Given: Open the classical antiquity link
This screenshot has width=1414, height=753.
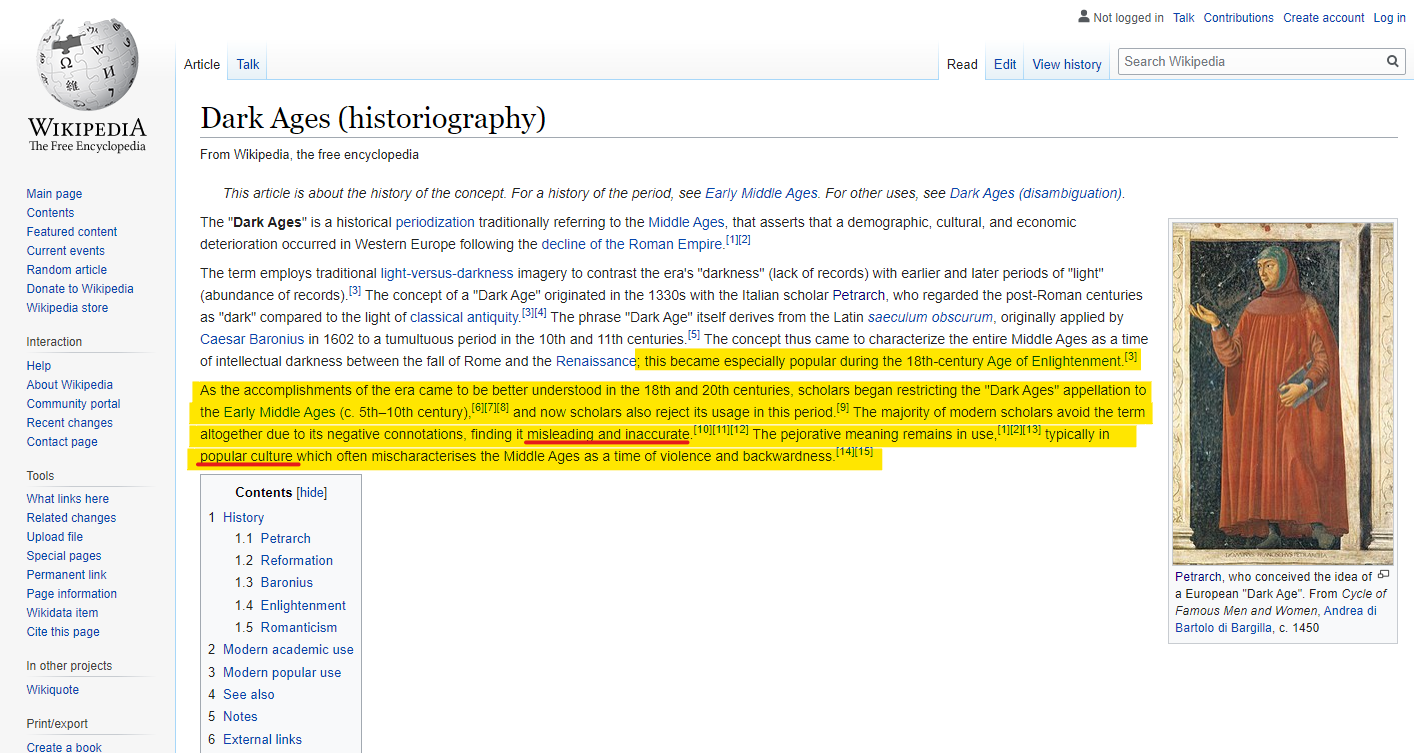Looking at the screenshot, I should (x=464, y=317).
